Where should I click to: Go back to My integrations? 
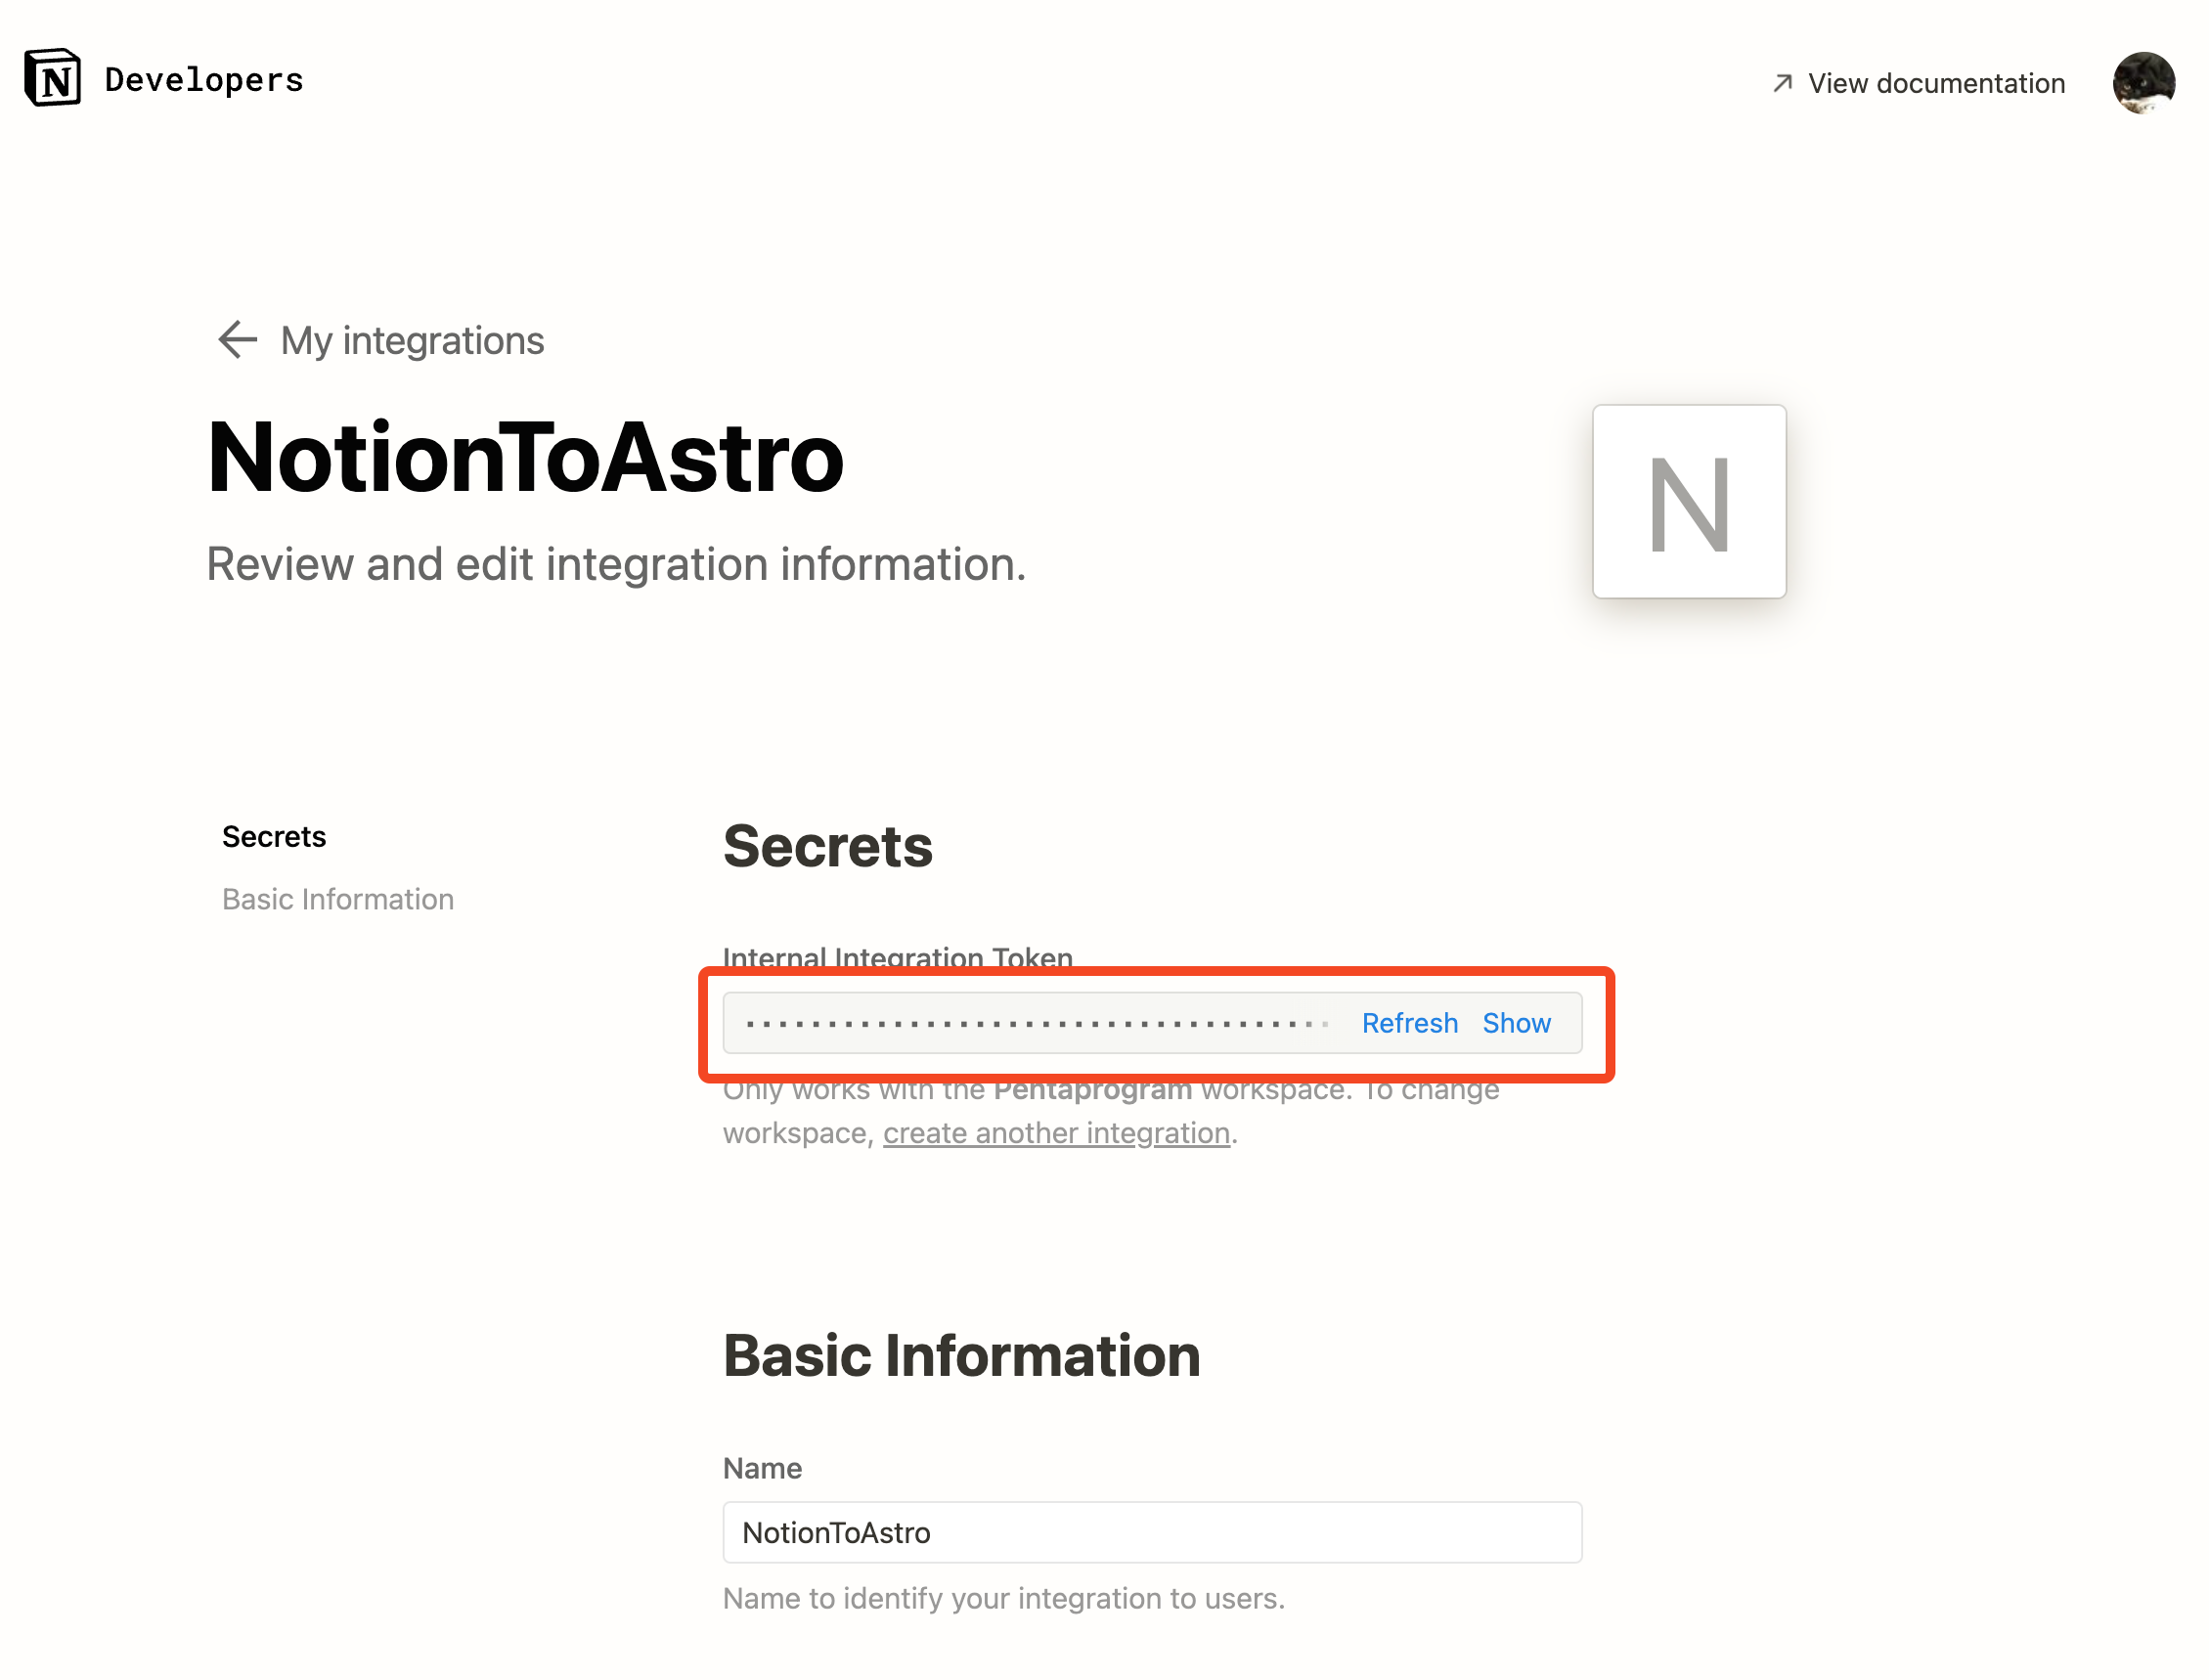click(x=412, y=341)
